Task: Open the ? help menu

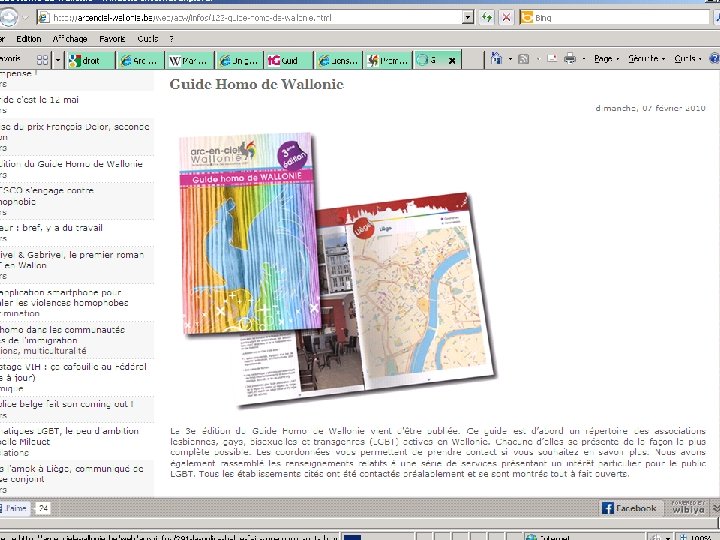Action: (x=171, y=39)
